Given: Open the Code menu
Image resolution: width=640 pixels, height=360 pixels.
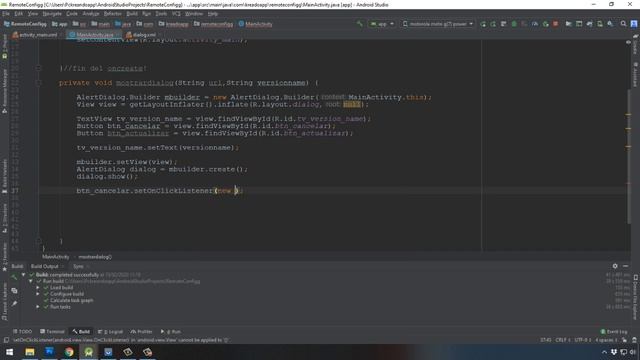Looking at the screenshot, I should point(72,13).
